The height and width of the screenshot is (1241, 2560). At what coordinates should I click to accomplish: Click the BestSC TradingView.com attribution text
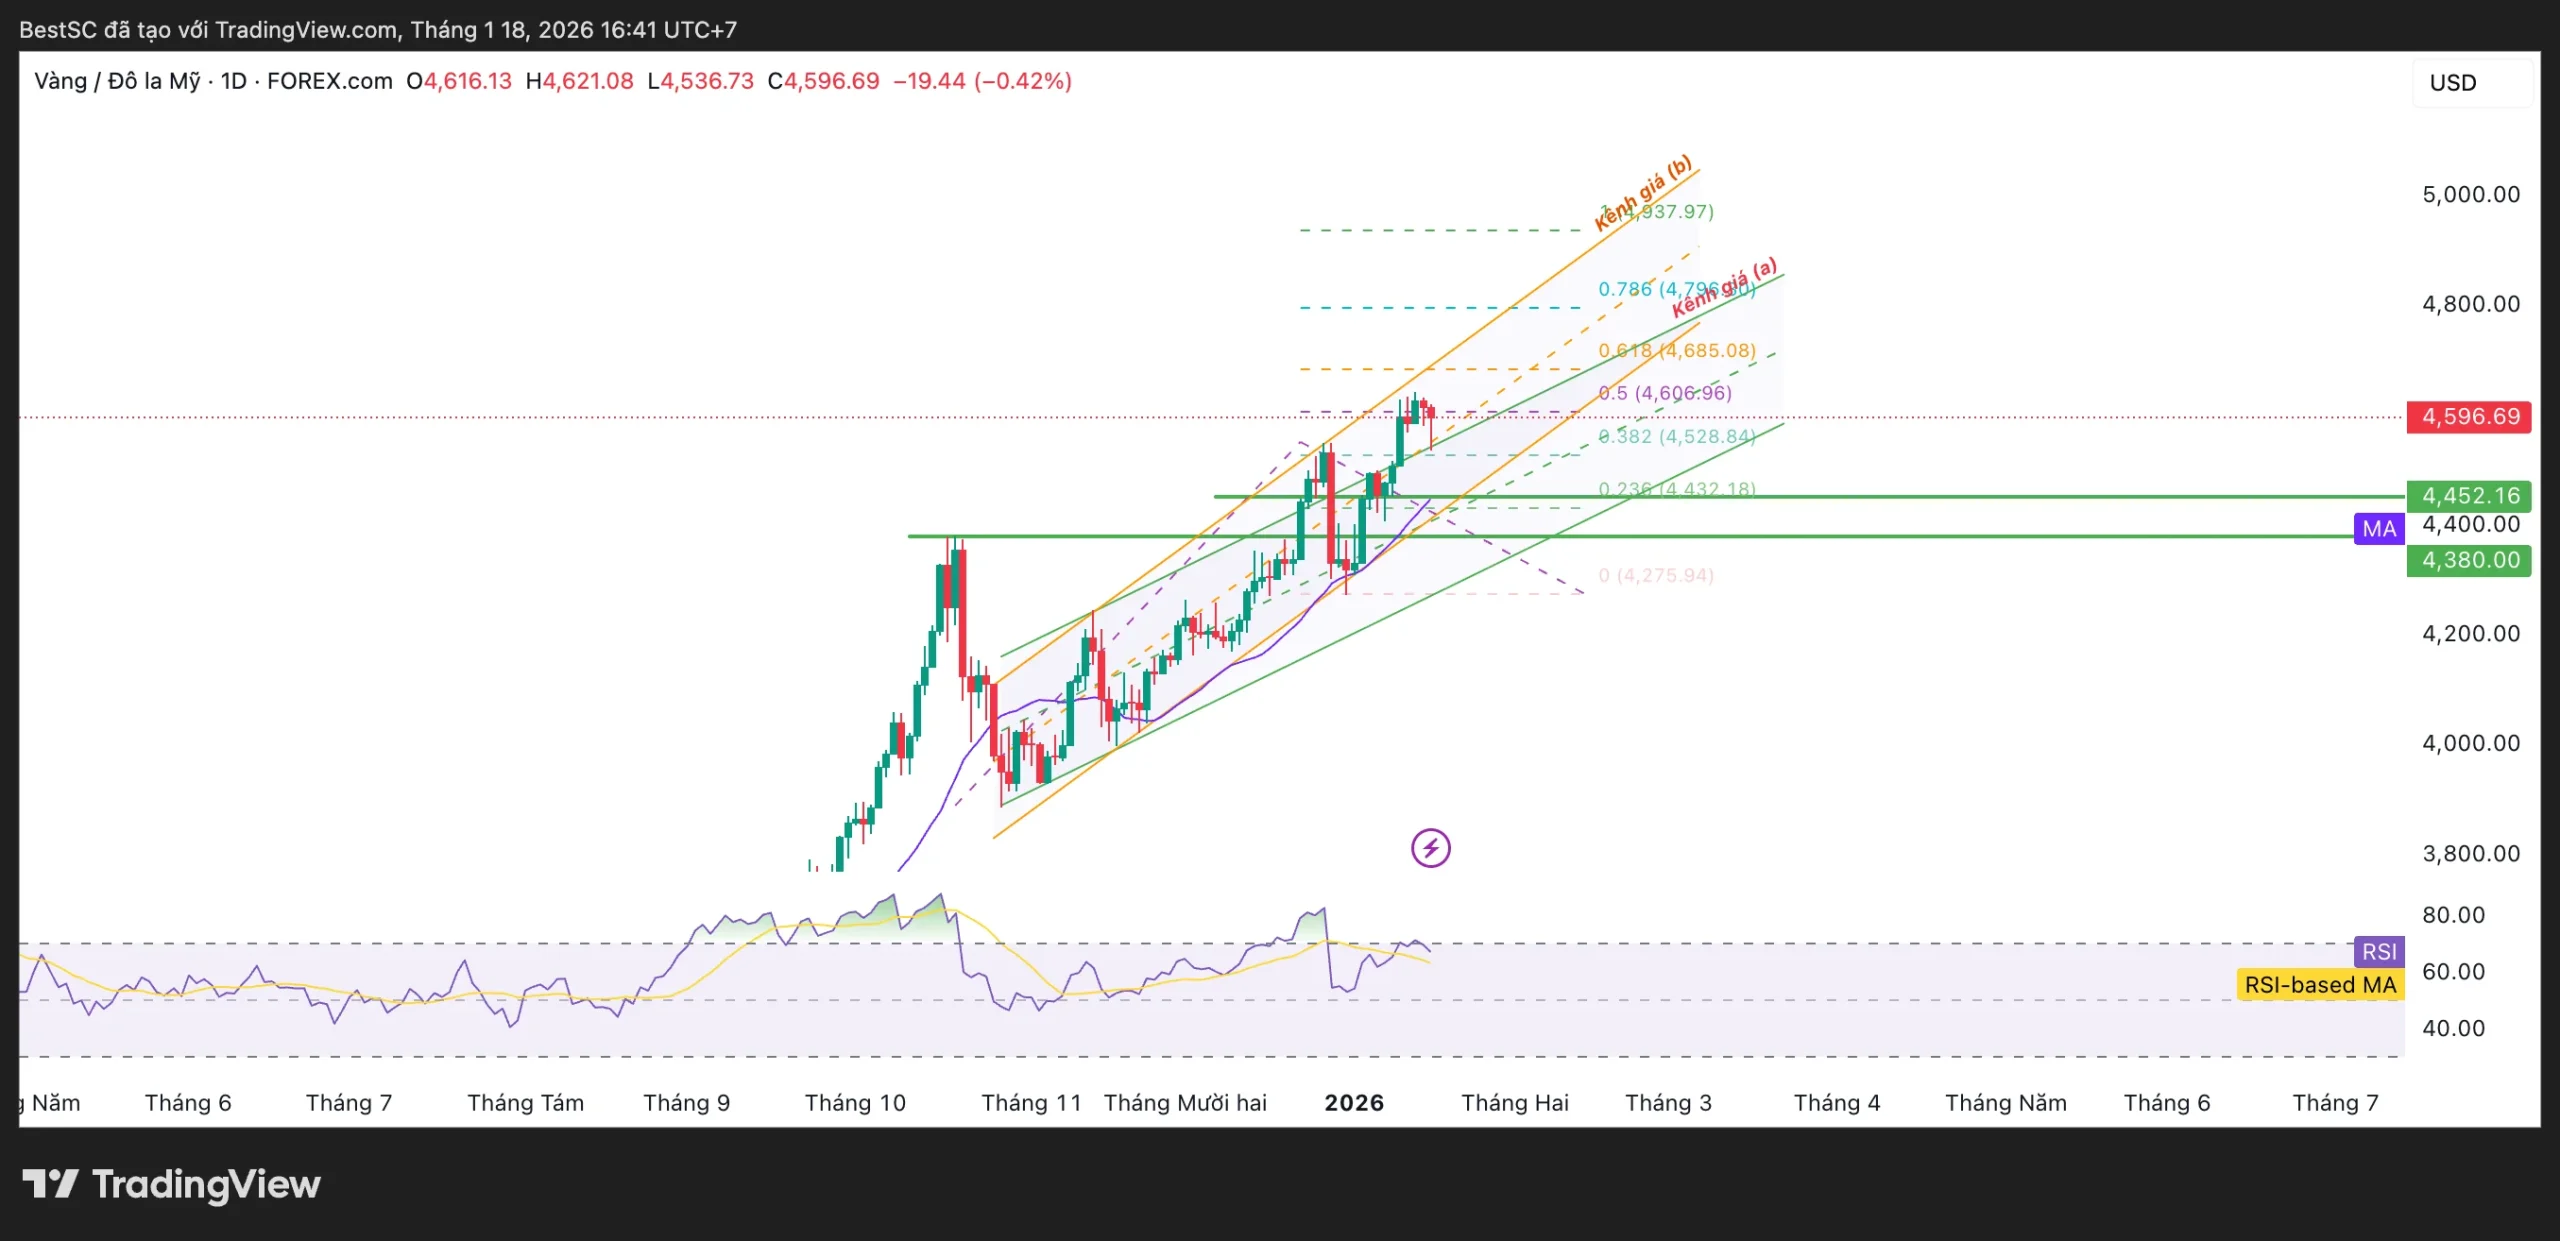pos(378,29)
